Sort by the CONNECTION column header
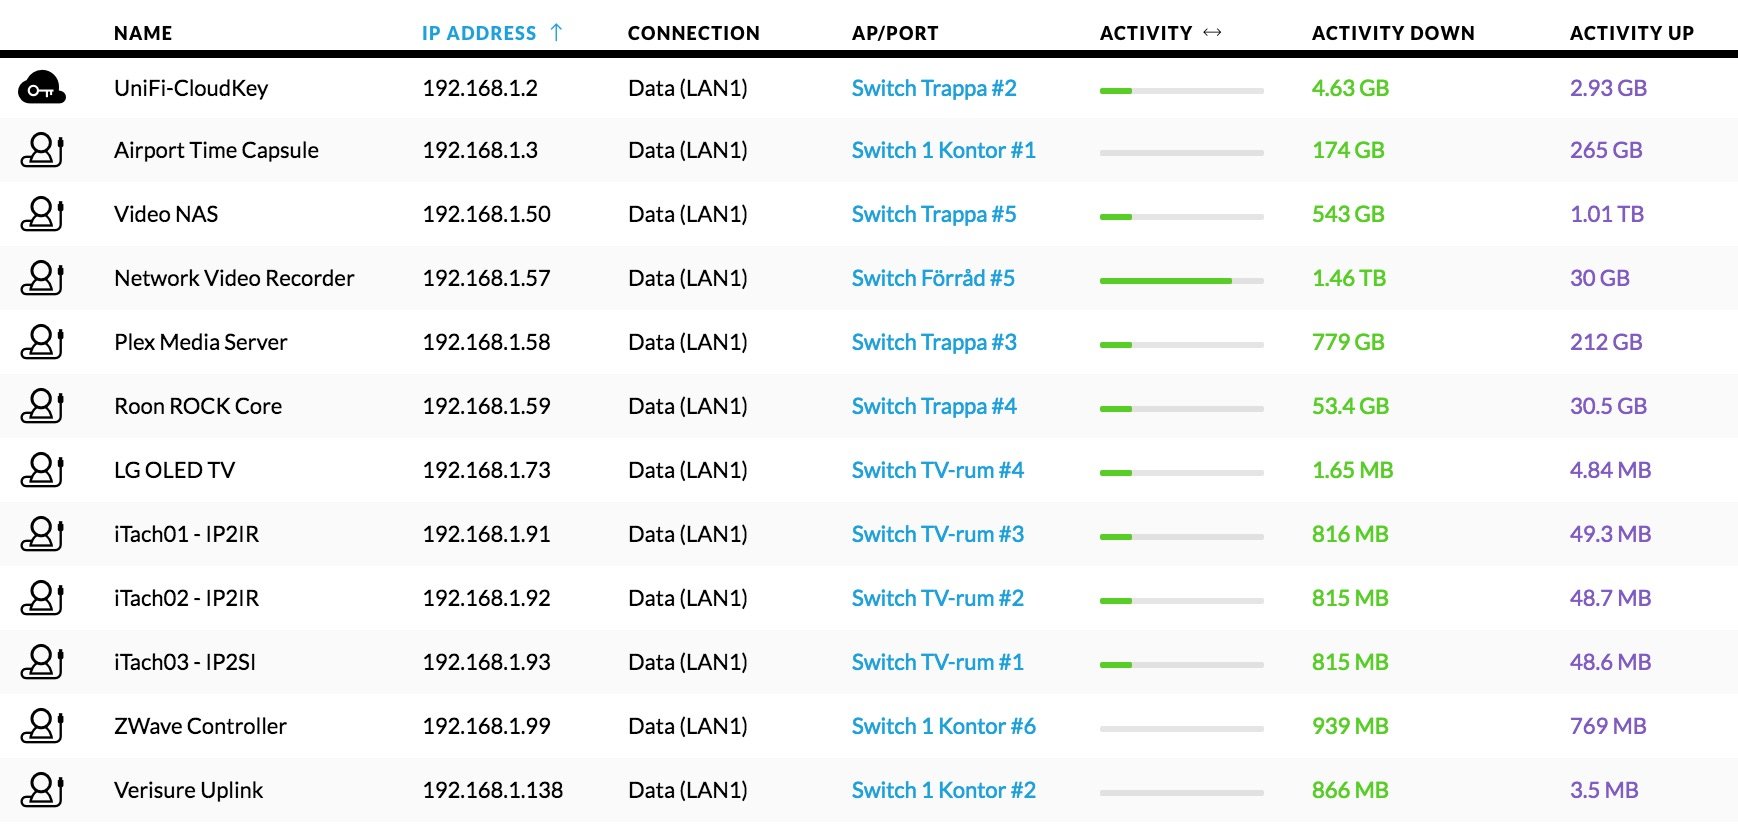This screenshot has width=1738, height=830. [x=694, y=33]
